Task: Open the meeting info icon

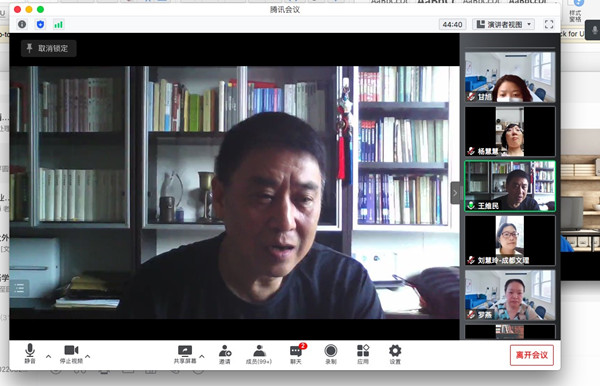Action: click(22, 24)
